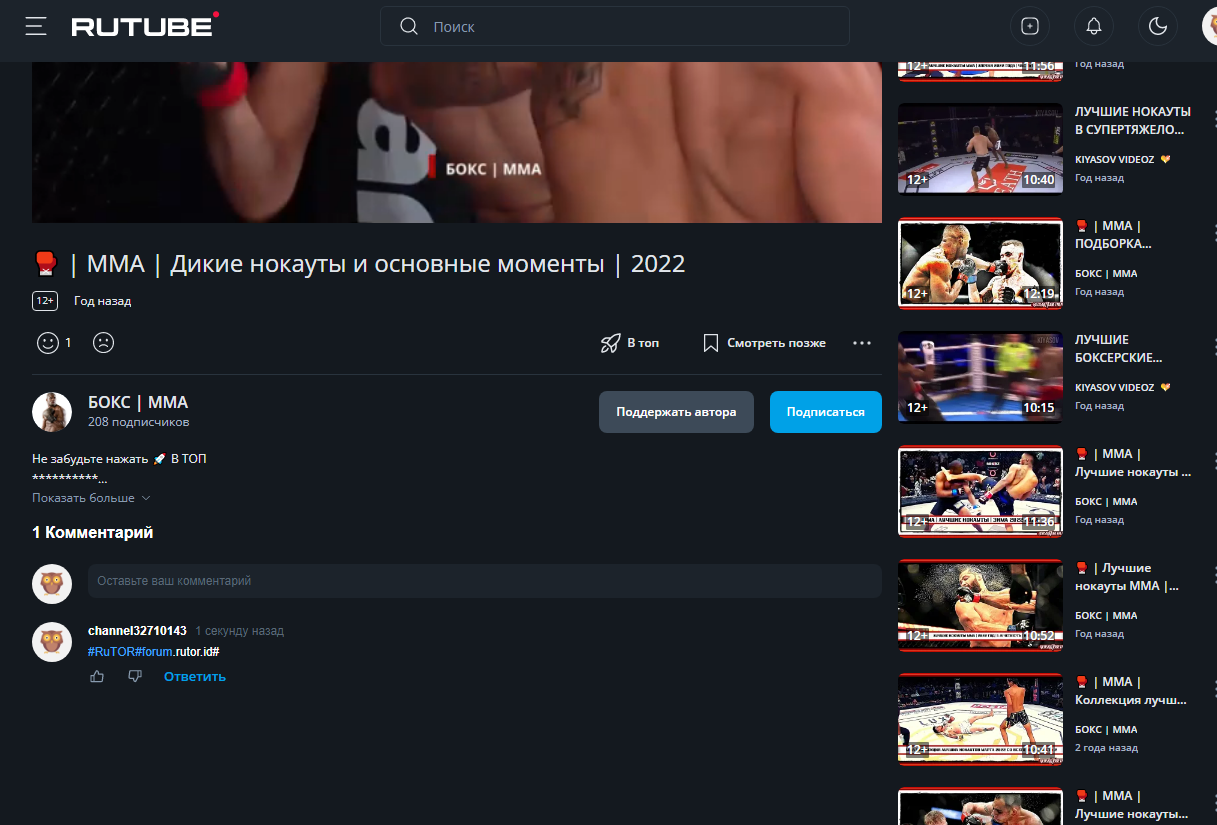Click the 12+ age rating badge under title
Viewport: 1217px width, 825px height.
coord(45,301)
